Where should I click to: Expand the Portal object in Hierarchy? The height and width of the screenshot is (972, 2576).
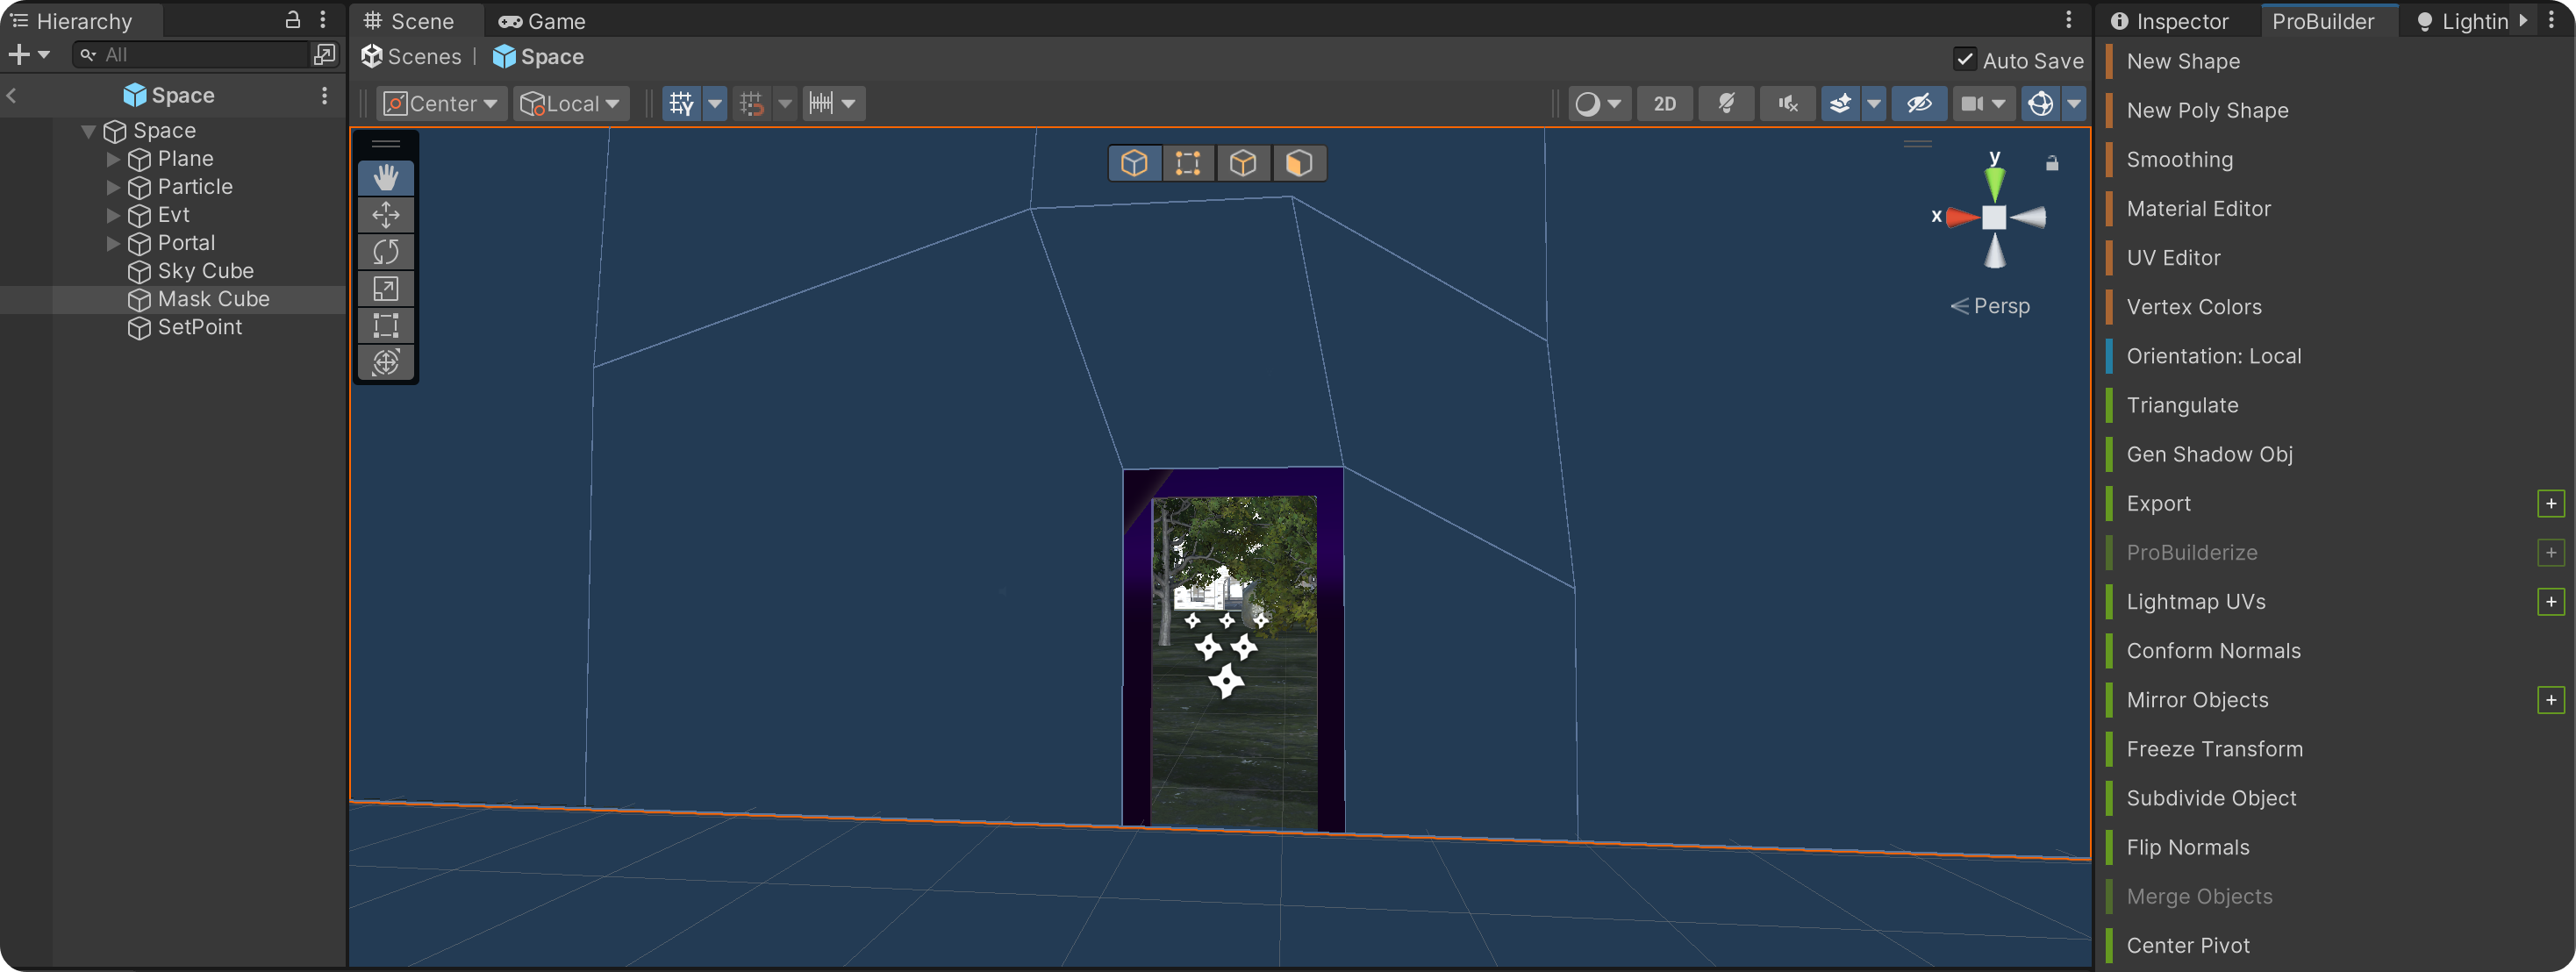click(113, 243)
